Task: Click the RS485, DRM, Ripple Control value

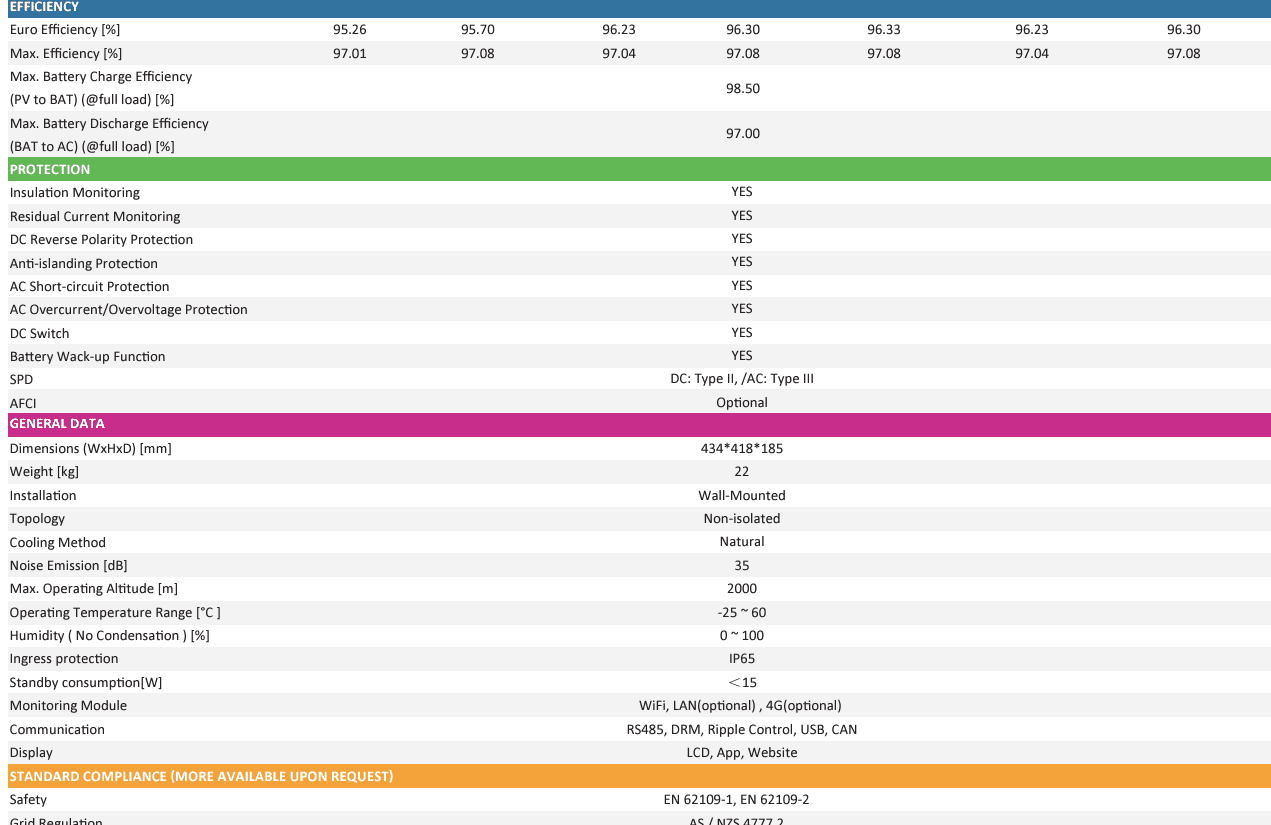Action: (x=742, y=729)
